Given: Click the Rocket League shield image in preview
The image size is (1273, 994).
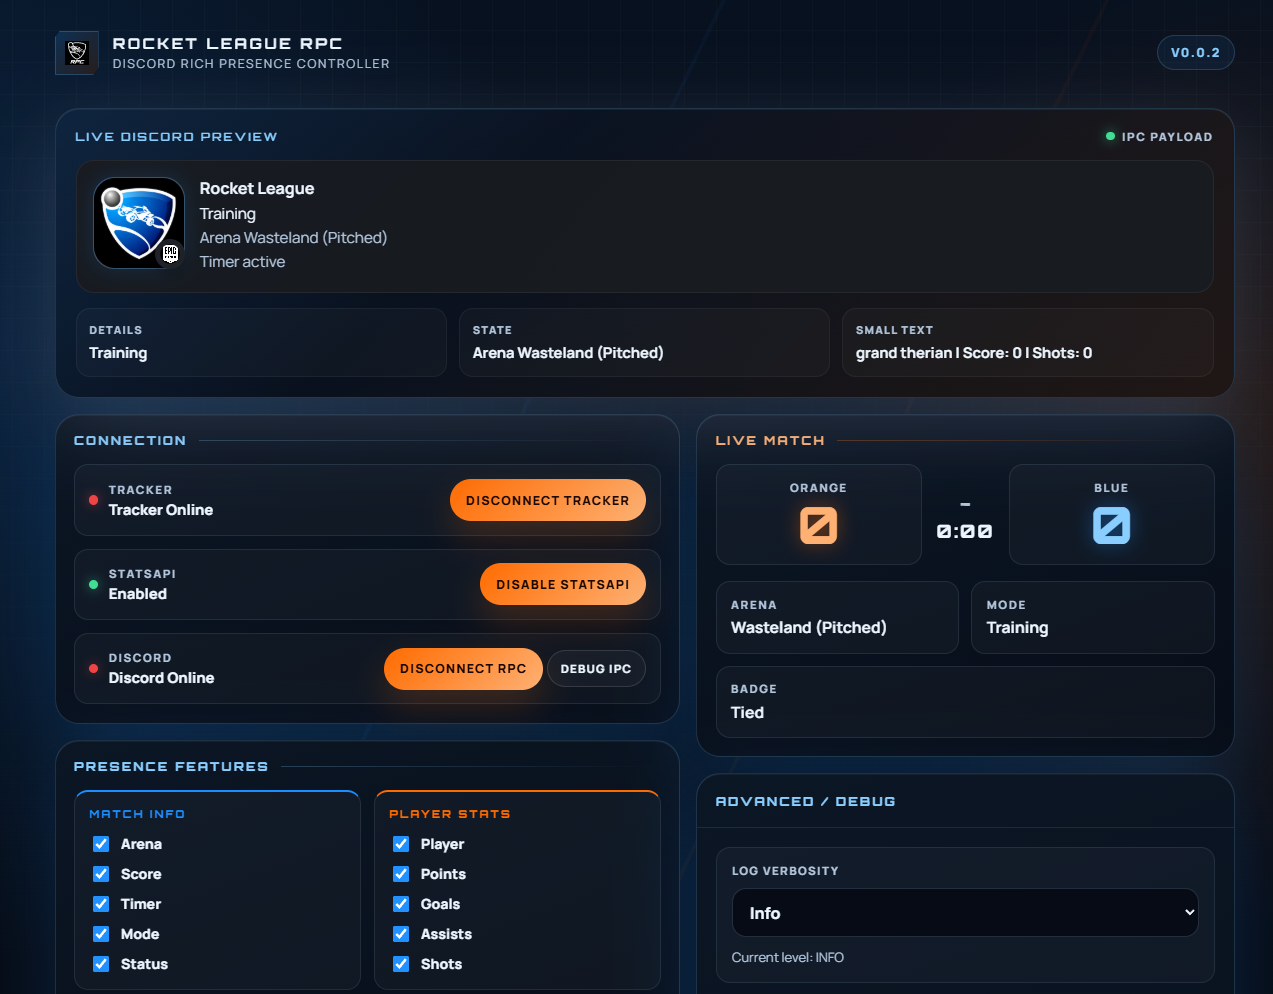Looking at the screenshot, I should click(139, 223).
